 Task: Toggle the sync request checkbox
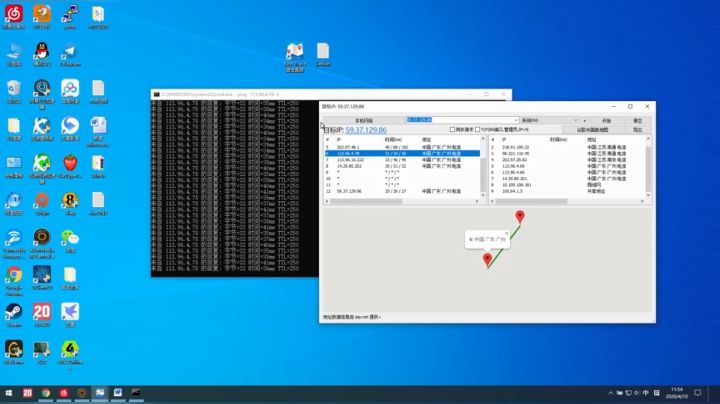(452, 129)
